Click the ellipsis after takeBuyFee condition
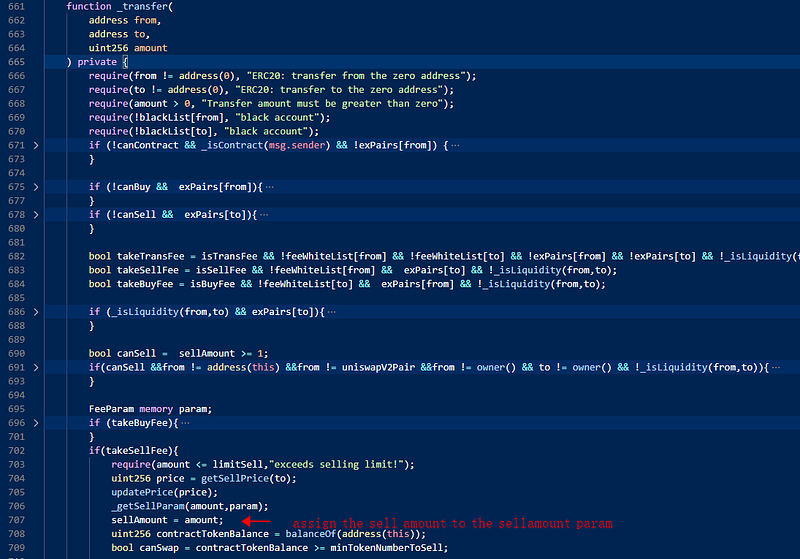Viewport: 800px width, 559px height. tap(186, 423)
